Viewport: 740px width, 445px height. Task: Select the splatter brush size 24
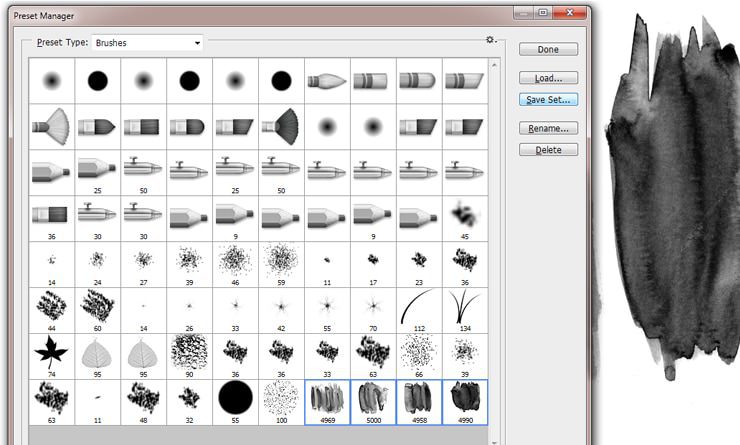click(x=97, y=265)
